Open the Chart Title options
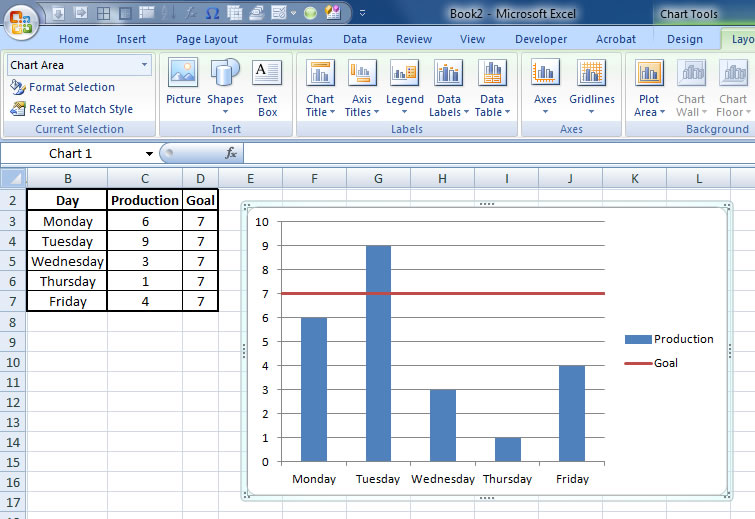This screenshot has width=755, height=519. tap(320, 88)
